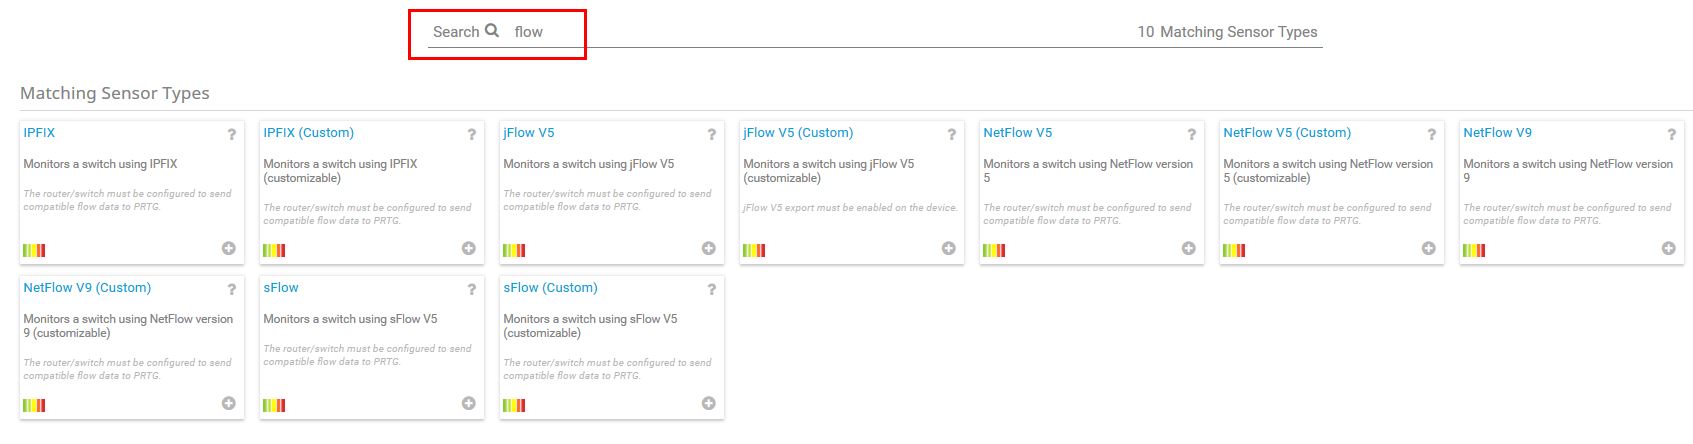Select the NetFlow V5 (Custom) title link
The height and width of the screenshot is (444, 1693).
(1286, 133)
